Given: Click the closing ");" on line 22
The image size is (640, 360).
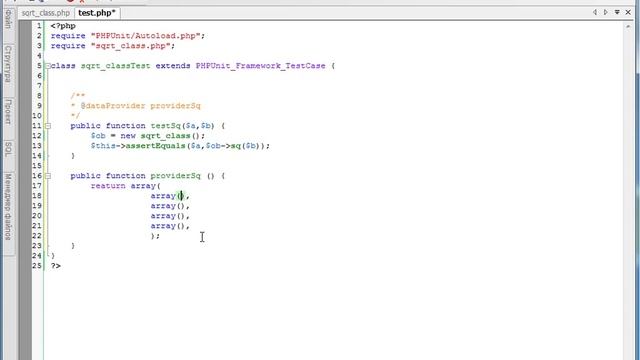Looking at the screenshot, I should 156,236.
